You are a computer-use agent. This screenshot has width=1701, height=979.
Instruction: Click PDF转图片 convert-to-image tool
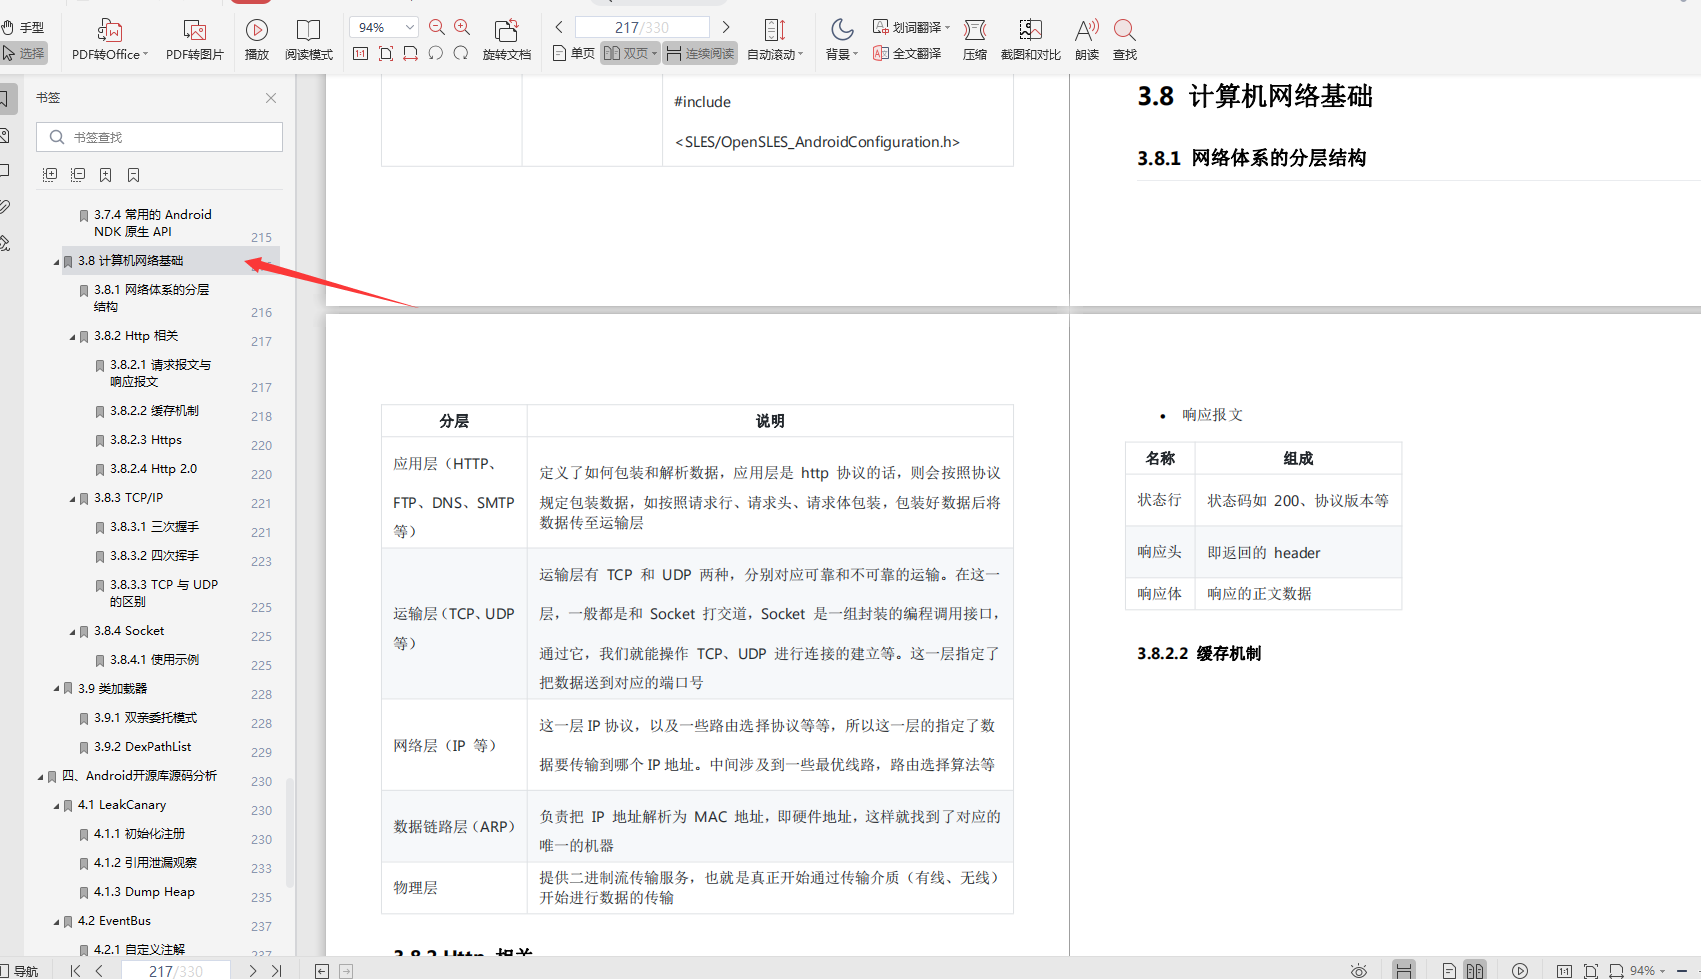coord(195,40)
